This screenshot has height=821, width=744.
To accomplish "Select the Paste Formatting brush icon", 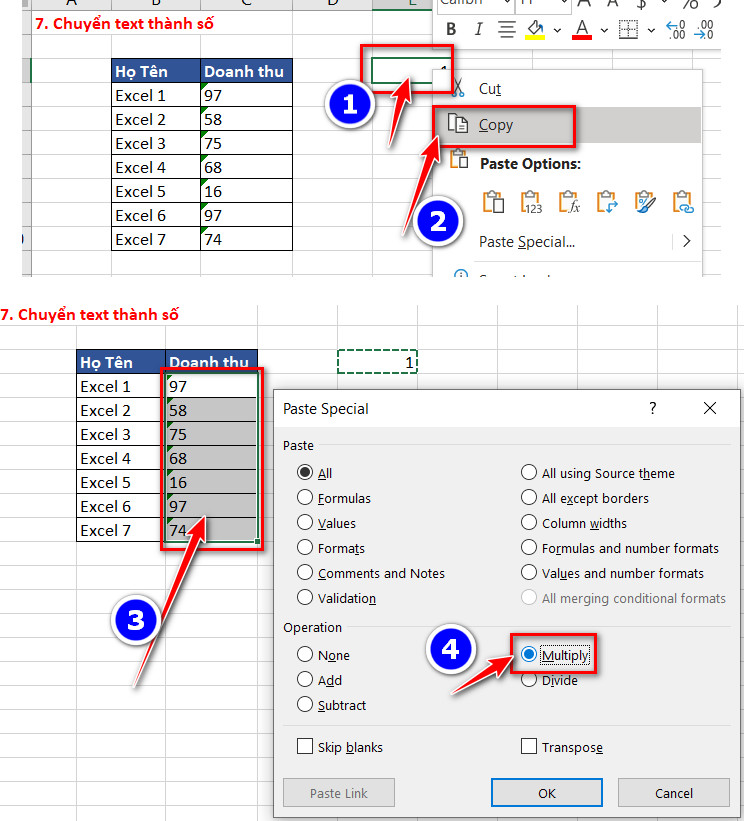I will [645, 203].
